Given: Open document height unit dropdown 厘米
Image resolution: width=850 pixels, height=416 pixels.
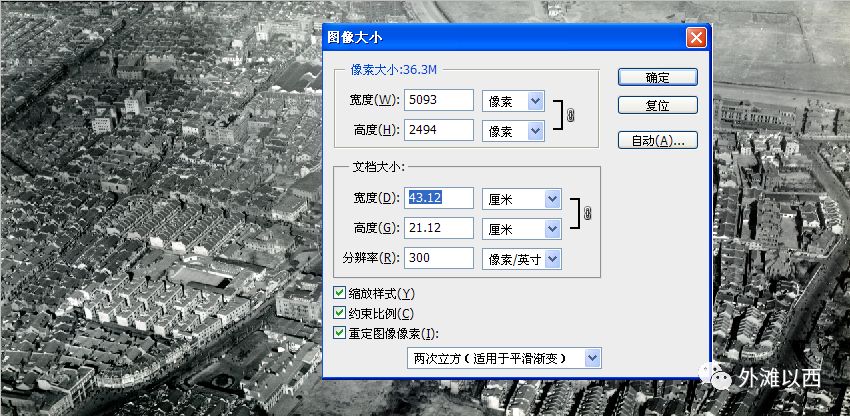Looking at the screenshot, I should (x=521, y=229).
